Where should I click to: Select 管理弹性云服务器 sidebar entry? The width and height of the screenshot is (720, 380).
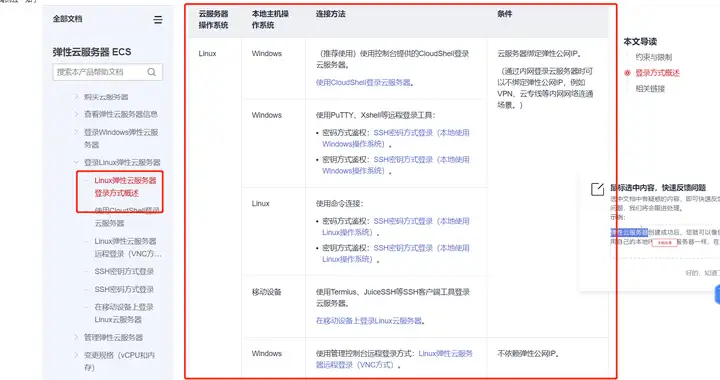point(113,338)
